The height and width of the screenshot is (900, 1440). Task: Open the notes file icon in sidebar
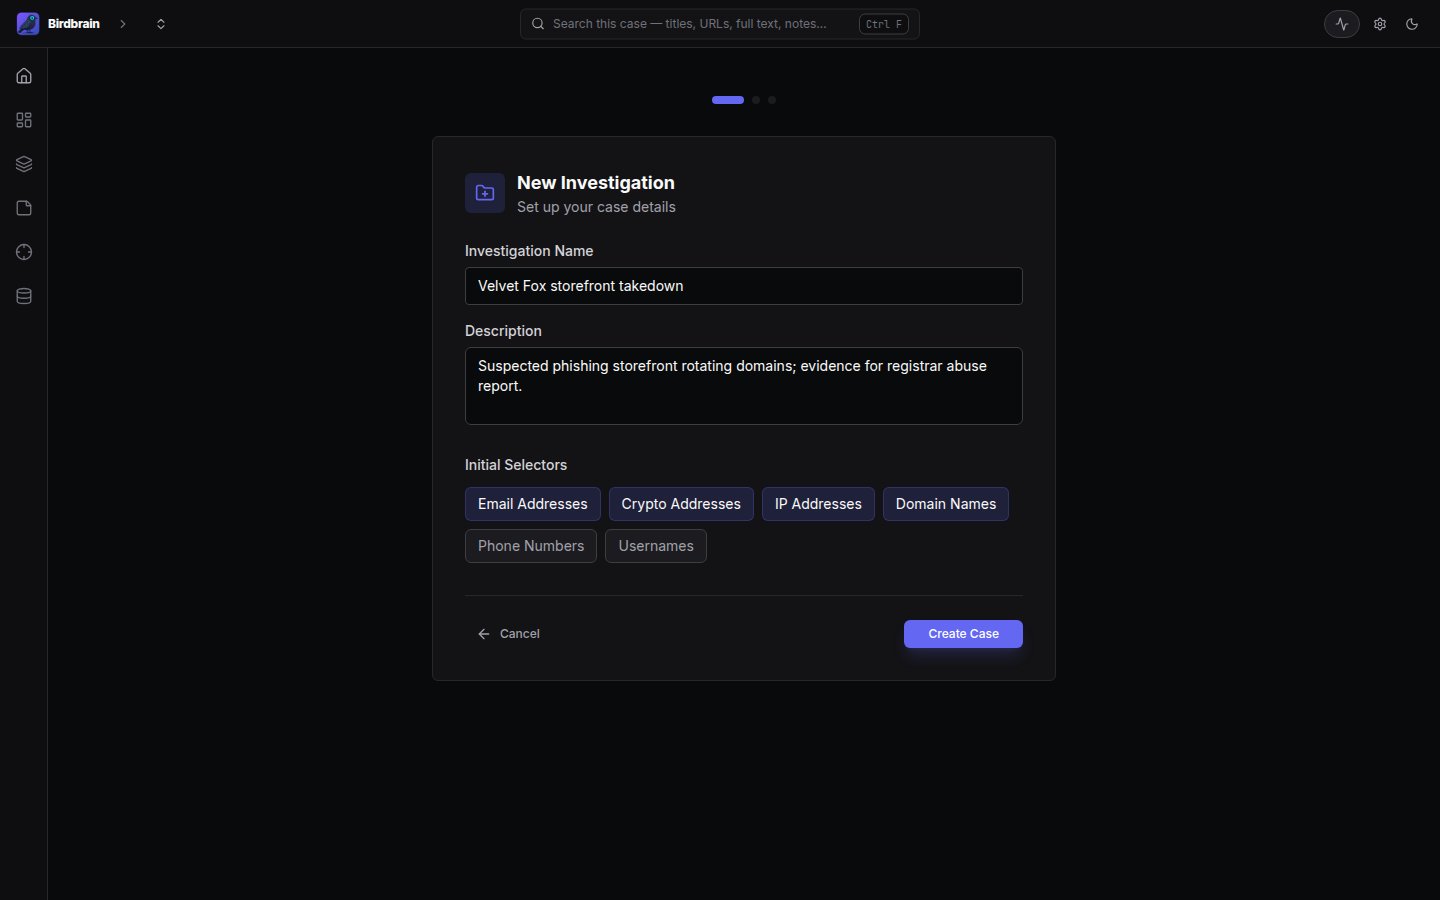(x=24, y=208)
